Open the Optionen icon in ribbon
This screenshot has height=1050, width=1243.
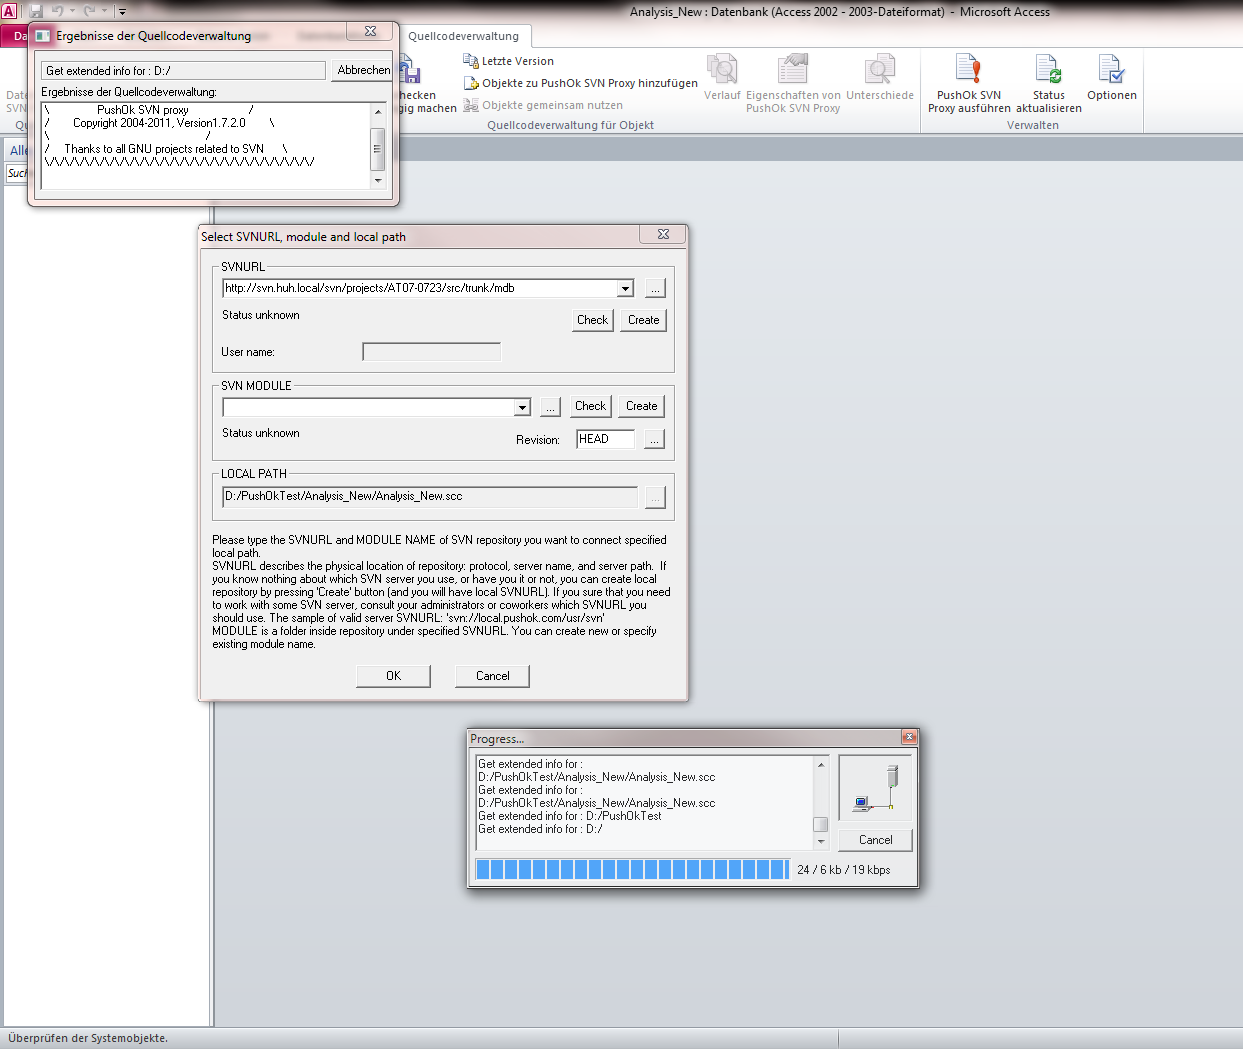(x=1111, y=71)
